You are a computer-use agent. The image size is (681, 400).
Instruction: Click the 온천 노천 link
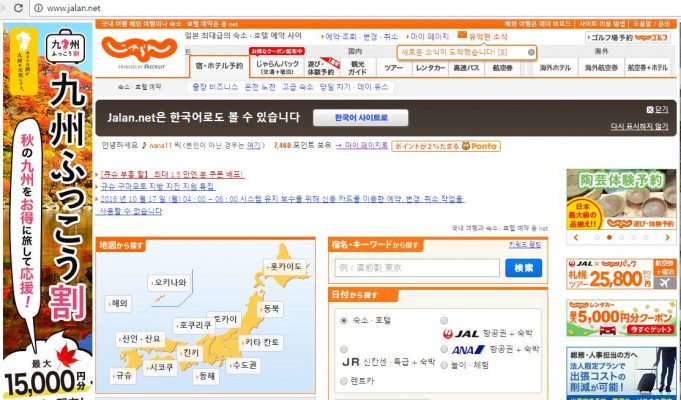[x=260, y=87]
